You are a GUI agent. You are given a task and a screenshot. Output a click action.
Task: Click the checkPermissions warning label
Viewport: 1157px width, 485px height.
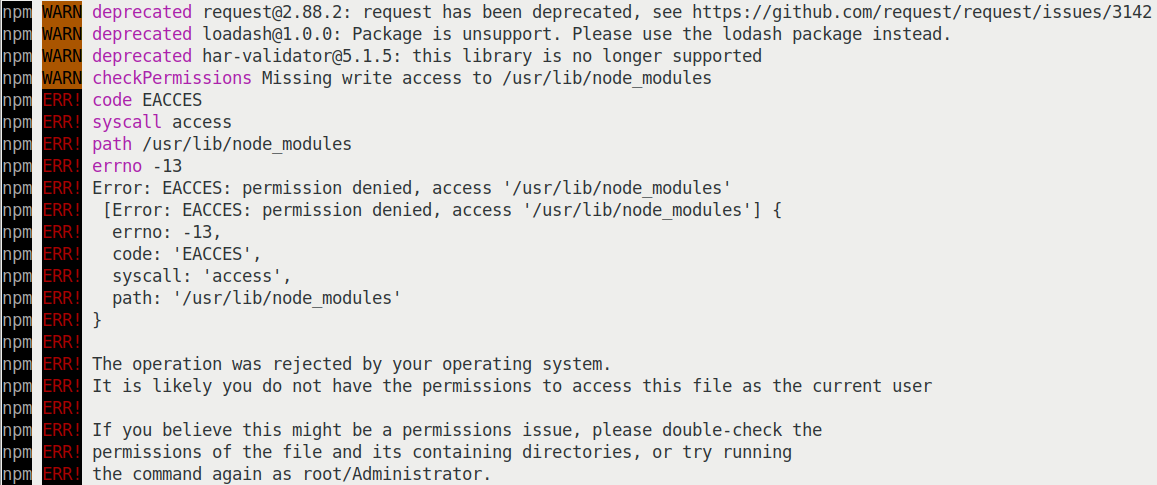tap(172, 78)
